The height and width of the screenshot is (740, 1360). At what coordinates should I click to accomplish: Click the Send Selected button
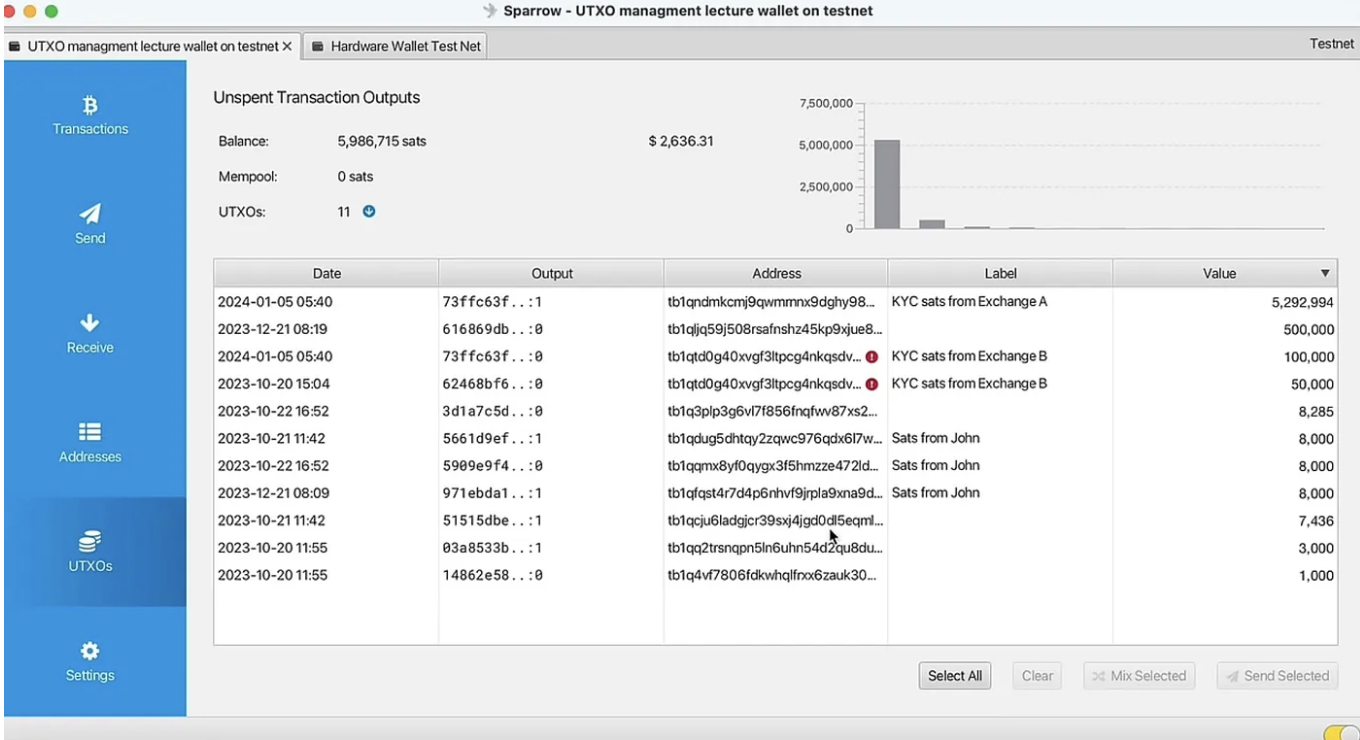click(x=1277, y=676)
